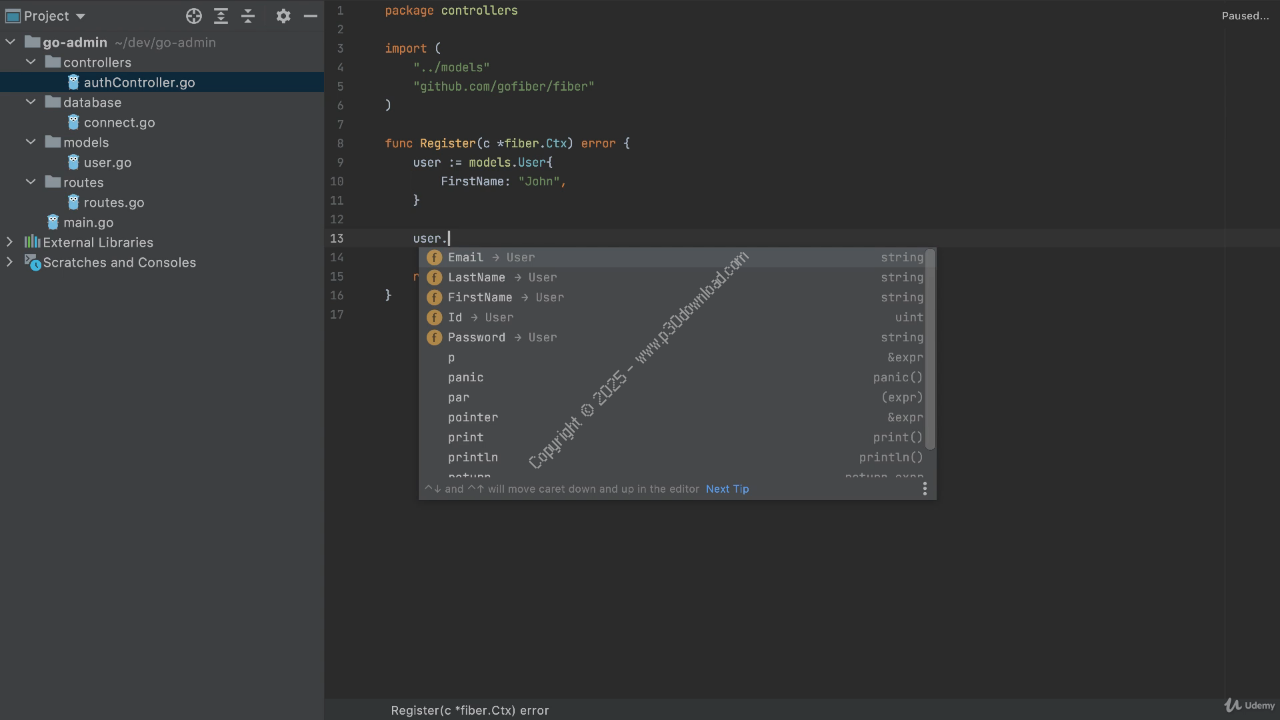Image resolution: width=1280 pixels, height=720 pixels.
Task: Open Project panel settings gear
Action: pos(283,16)
